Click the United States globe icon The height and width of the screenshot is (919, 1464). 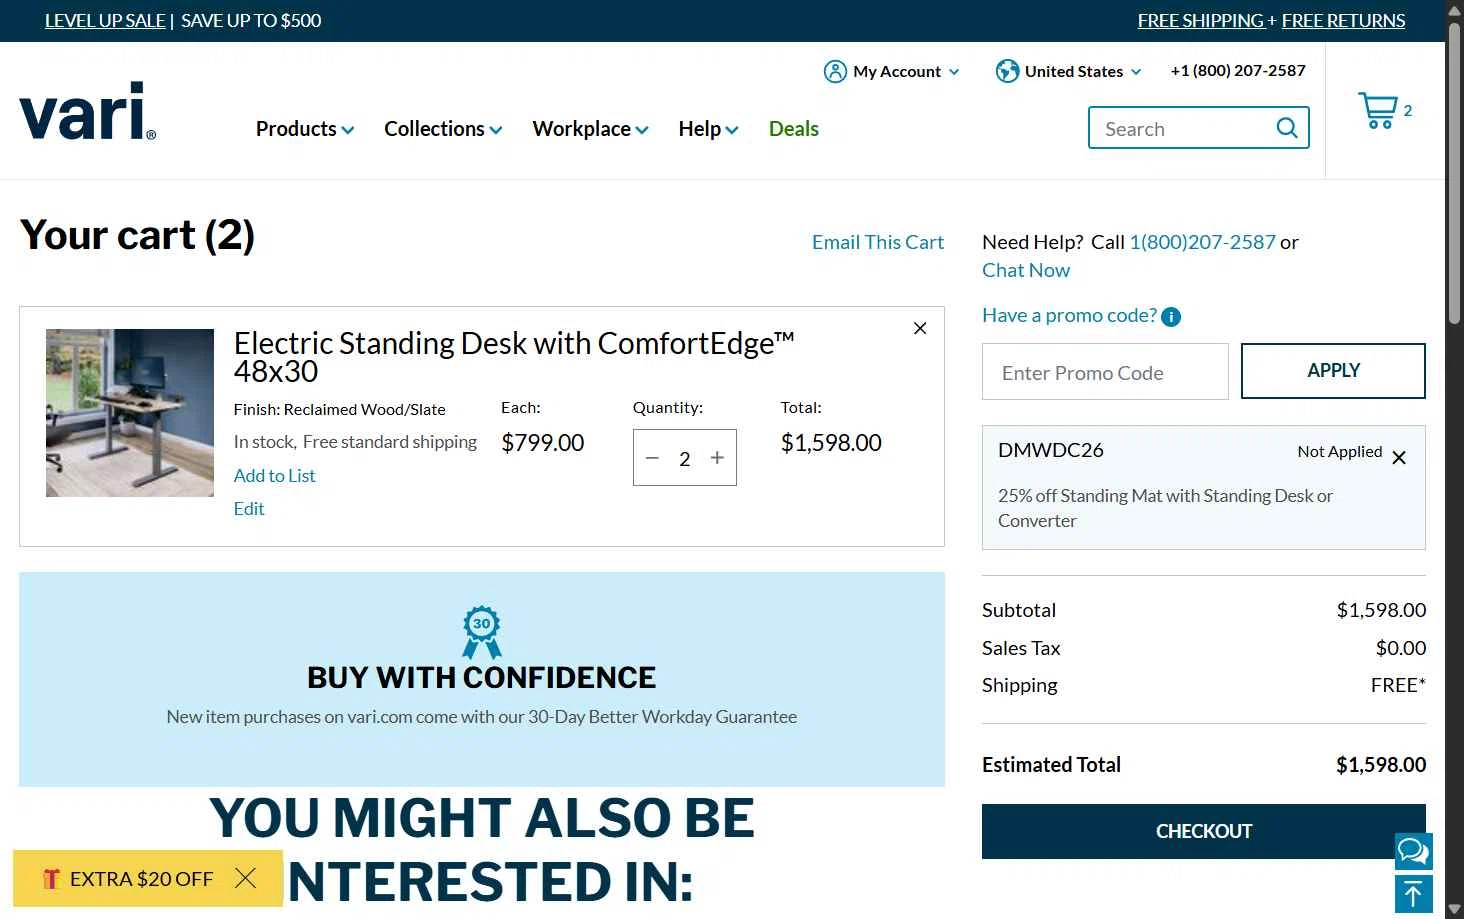[1007, 71]
